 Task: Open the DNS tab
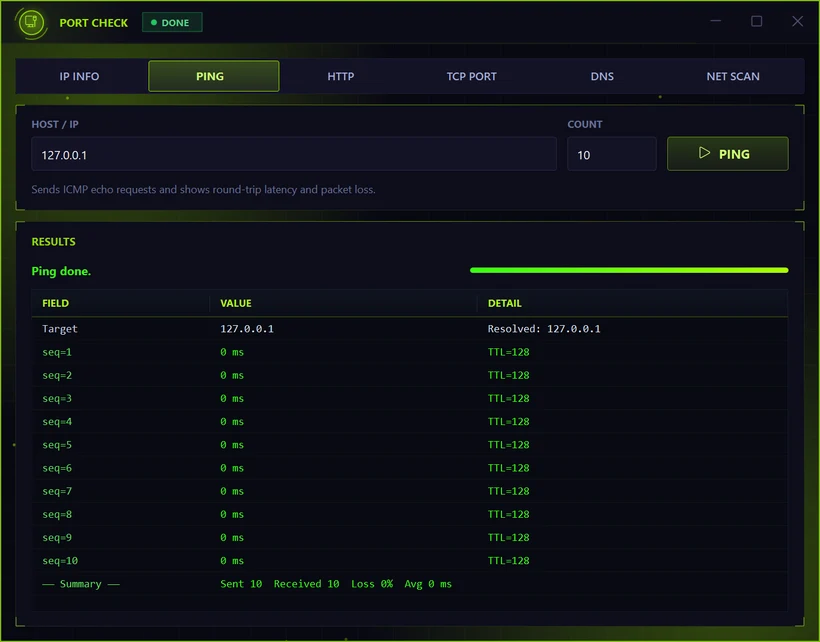(602, 76)
